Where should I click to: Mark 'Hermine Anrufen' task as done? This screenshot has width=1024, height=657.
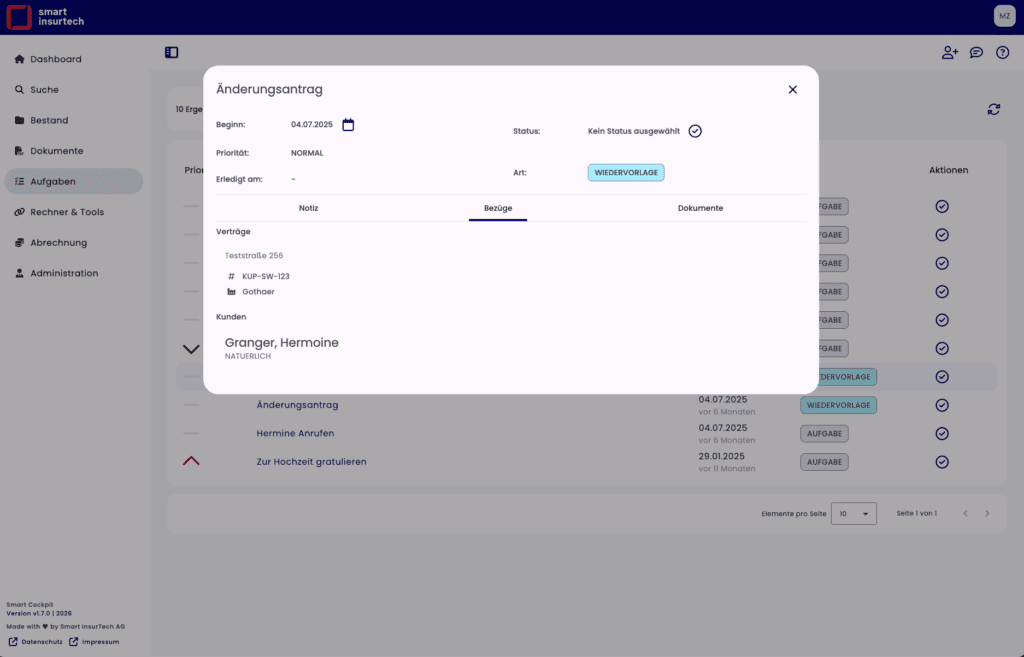coord(941,434)
